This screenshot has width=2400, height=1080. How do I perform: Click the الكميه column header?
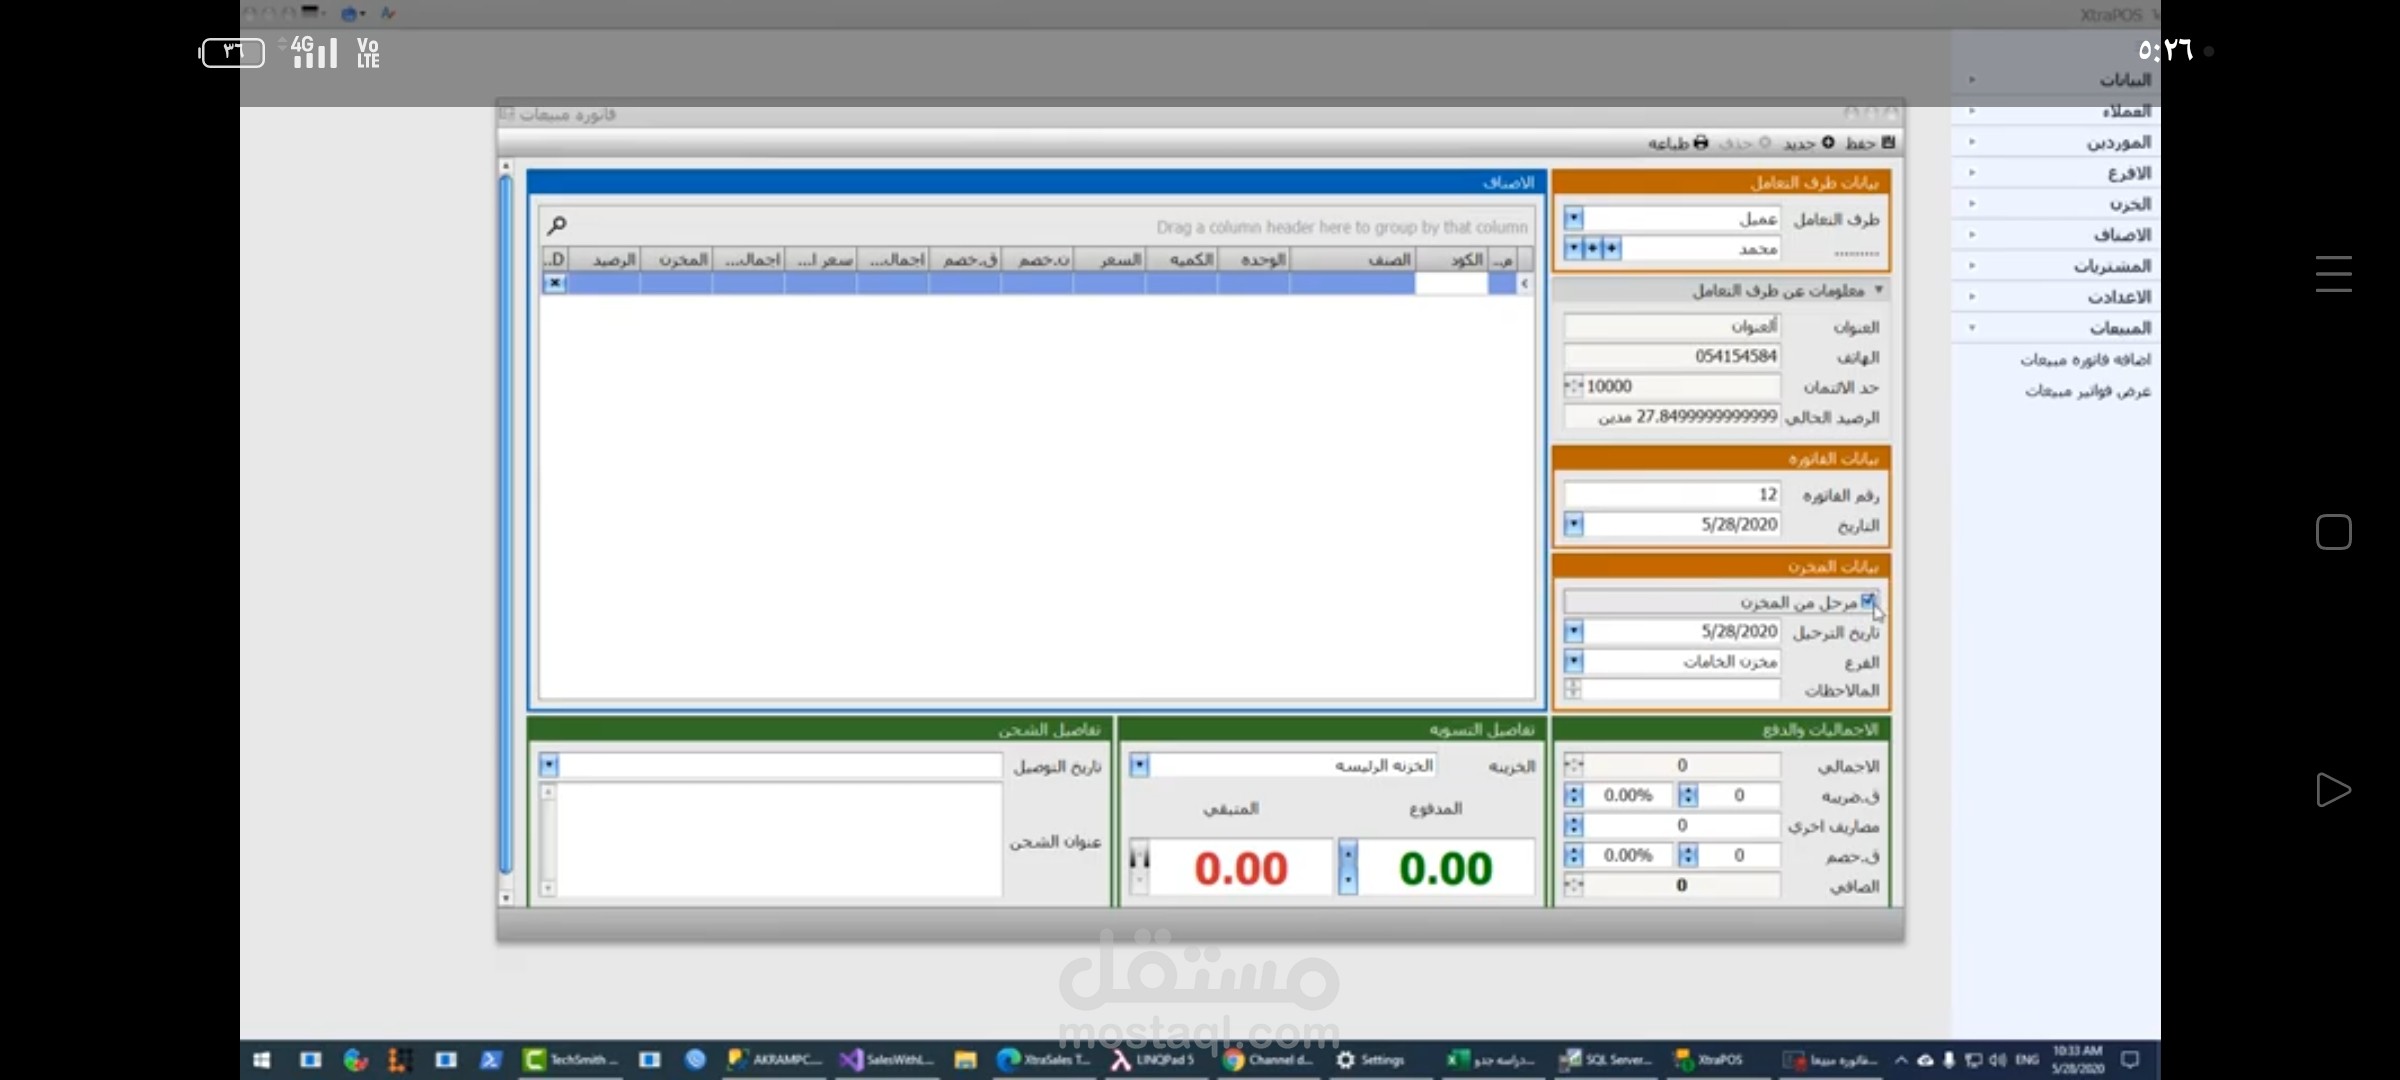coord(1181,260)
